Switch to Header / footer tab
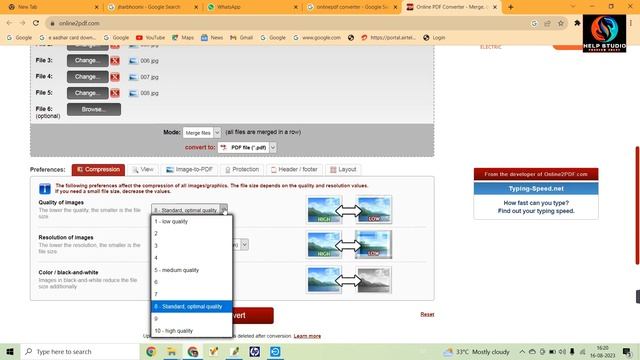Screen dimensions: 640x360 click(294, 169)
